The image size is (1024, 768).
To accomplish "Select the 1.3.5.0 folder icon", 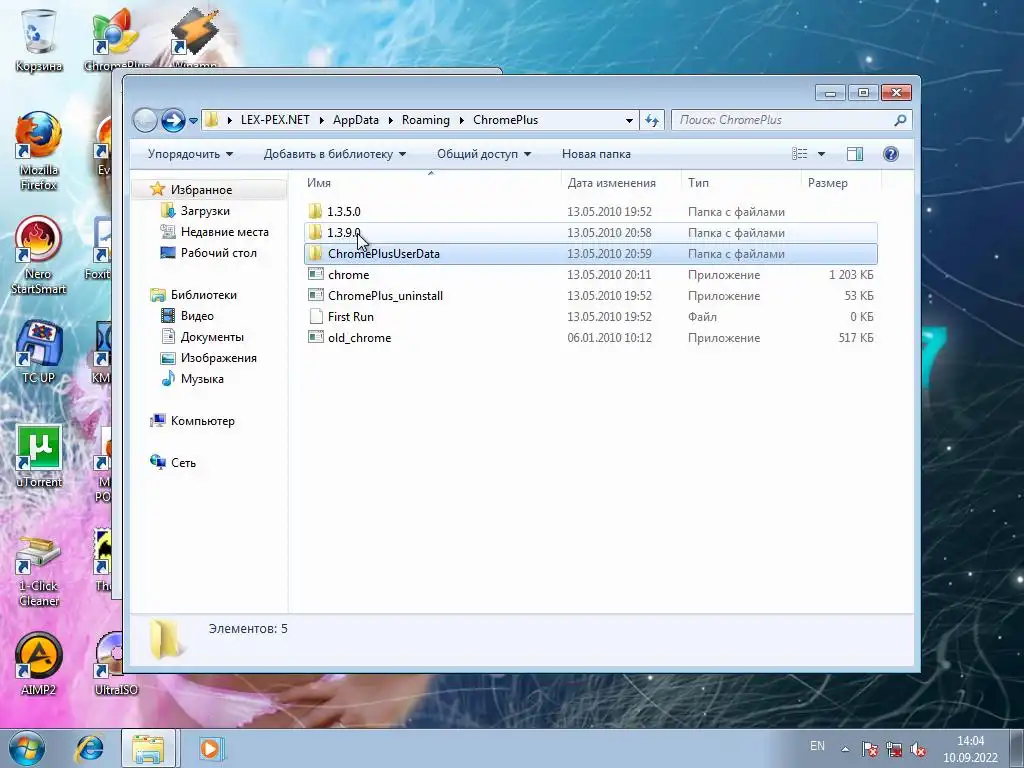I will [x=315, y=211].
